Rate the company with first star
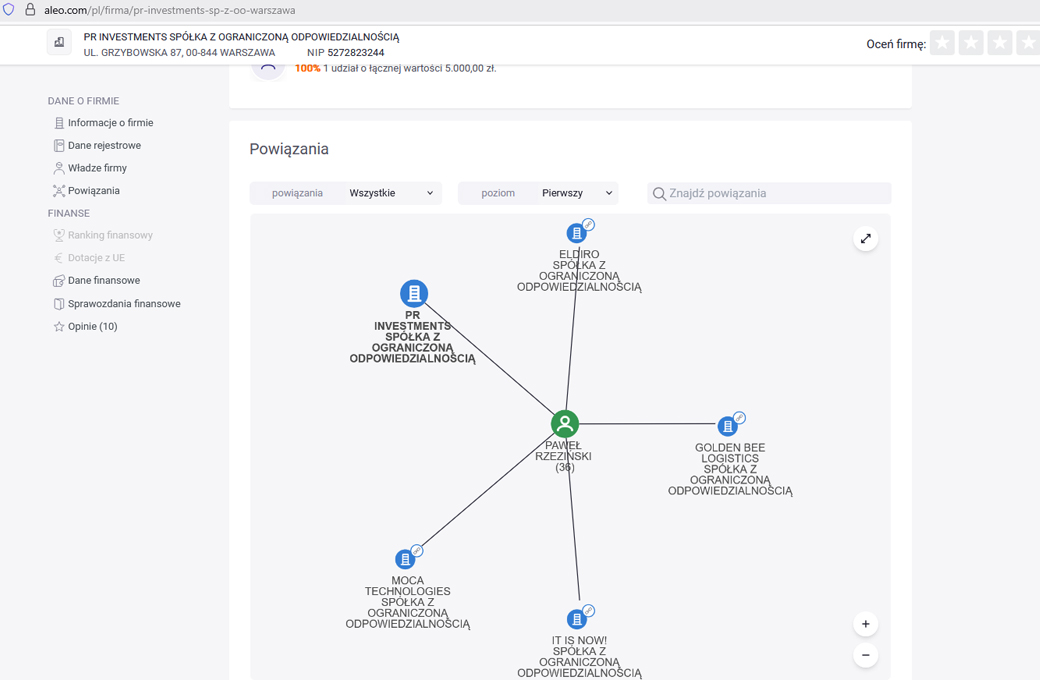 942,44
